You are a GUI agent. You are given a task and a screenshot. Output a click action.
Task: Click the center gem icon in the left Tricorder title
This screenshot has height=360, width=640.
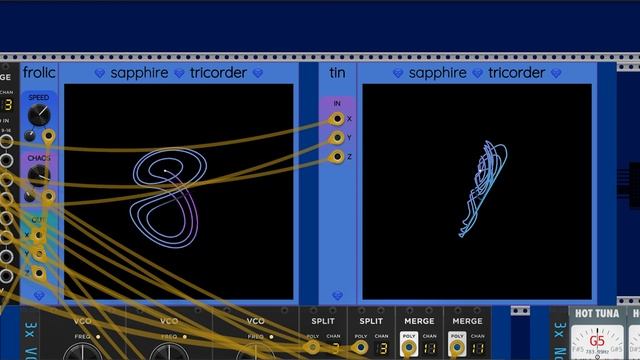tap(179, 73)
